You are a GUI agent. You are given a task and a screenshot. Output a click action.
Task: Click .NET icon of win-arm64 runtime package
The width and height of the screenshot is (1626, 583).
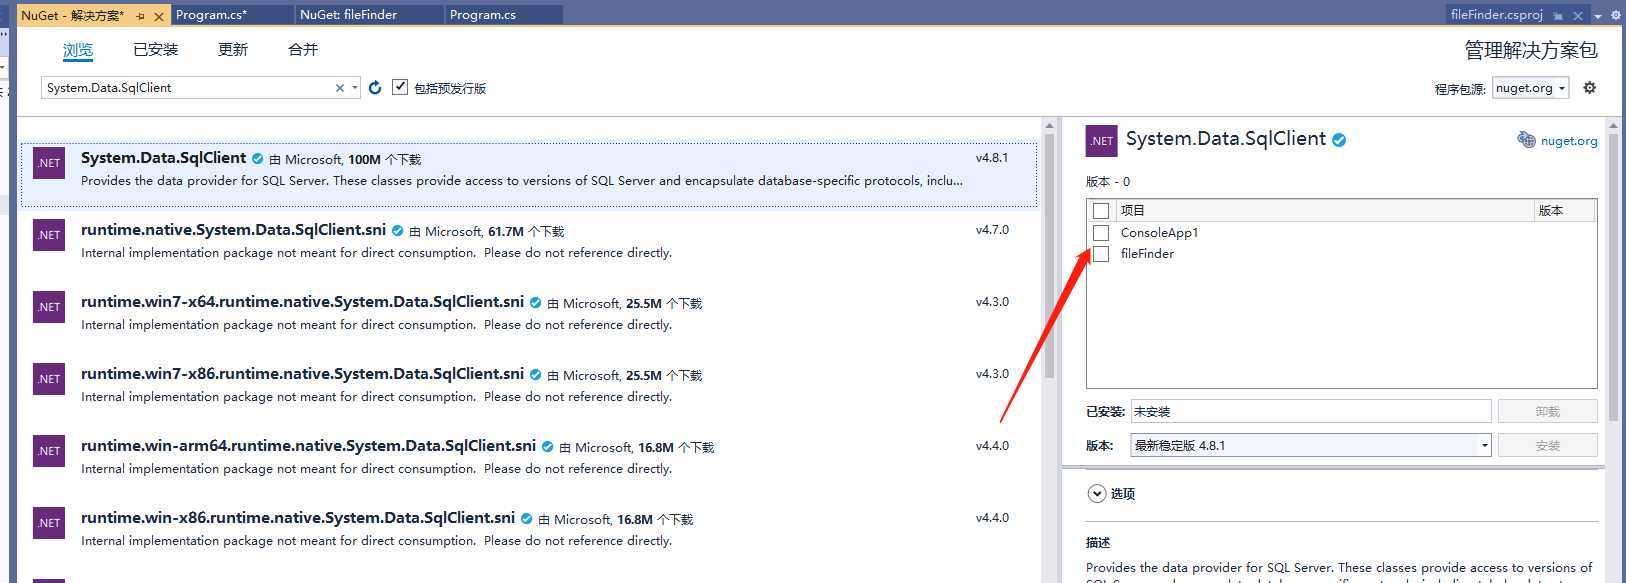pyautogui.click(x=49, y=451)
